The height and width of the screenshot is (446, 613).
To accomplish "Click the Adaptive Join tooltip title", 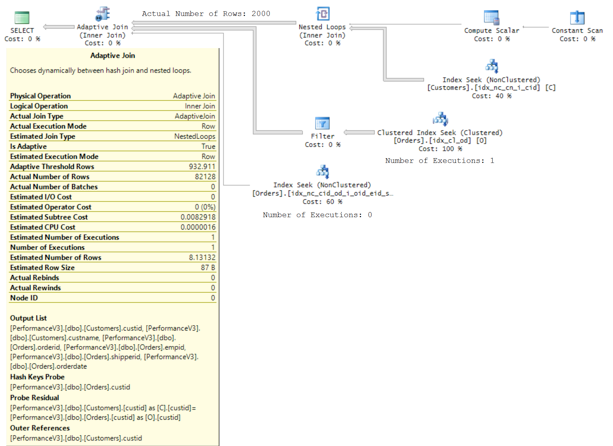I will tap(113, 57).
